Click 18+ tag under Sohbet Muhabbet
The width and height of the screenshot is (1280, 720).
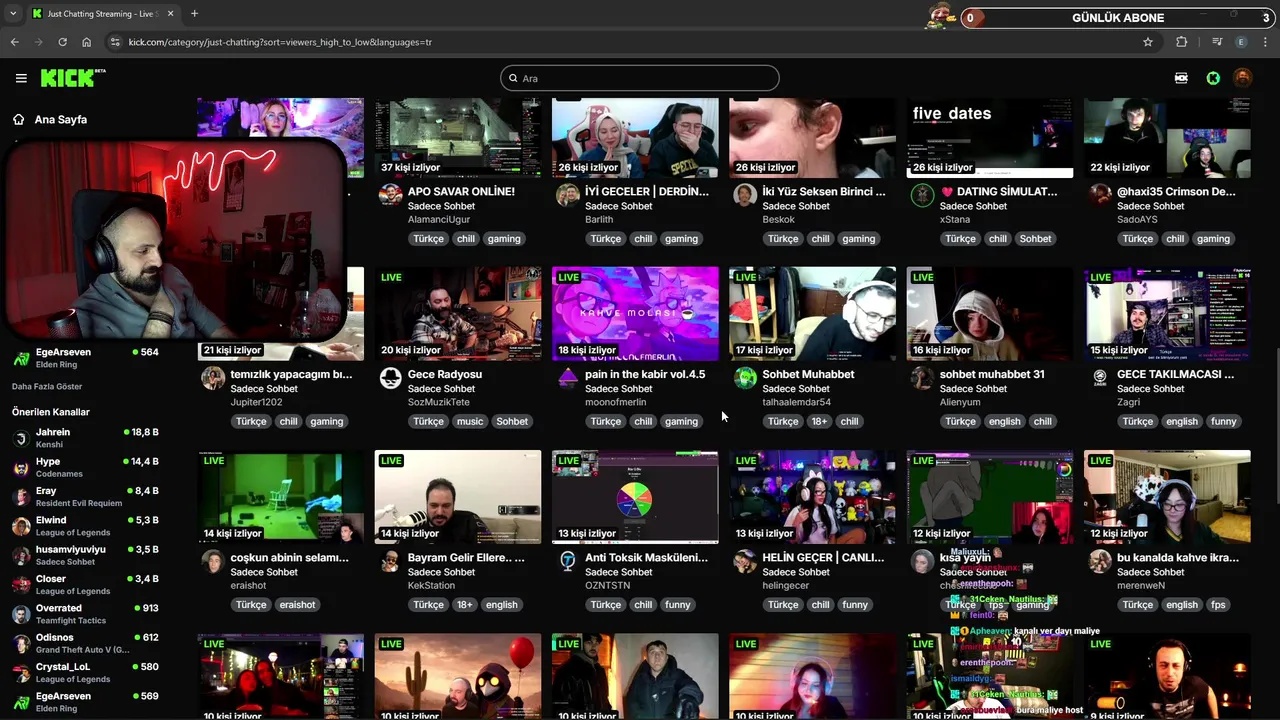(x=819, y=421)
